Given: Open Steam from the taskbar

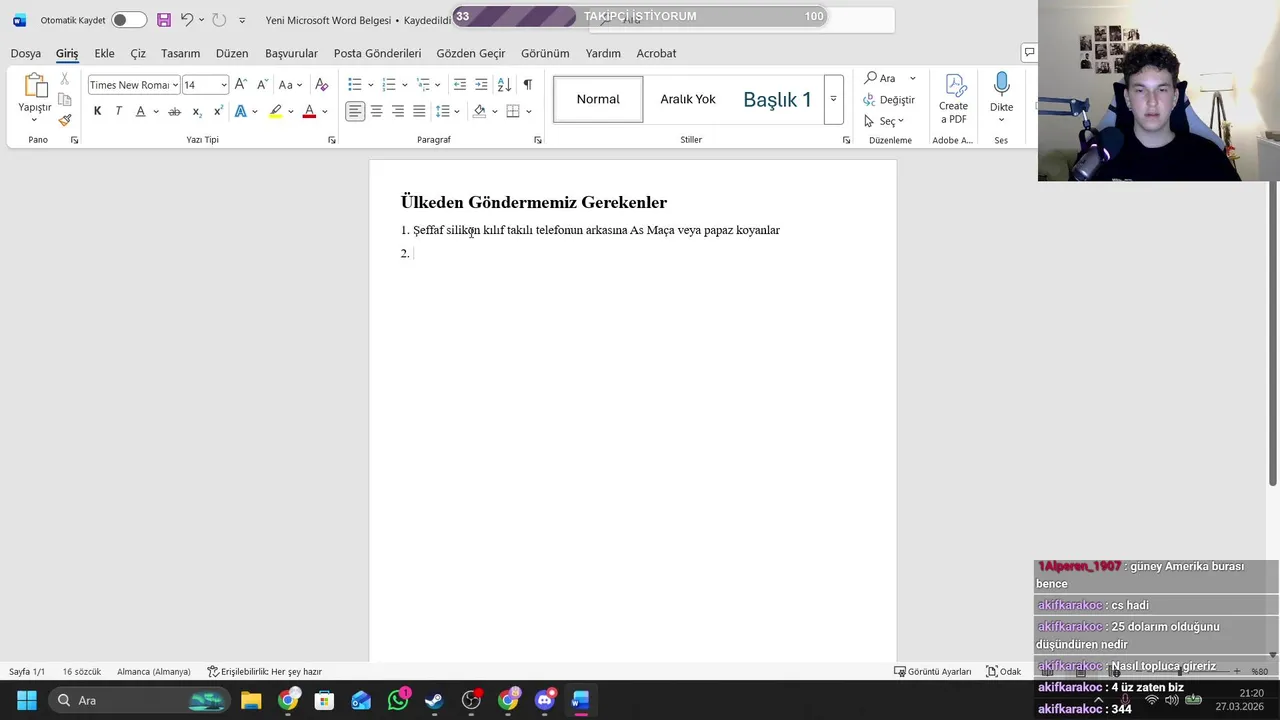Looking at the screenshot, I should click(x=434, y=700).
